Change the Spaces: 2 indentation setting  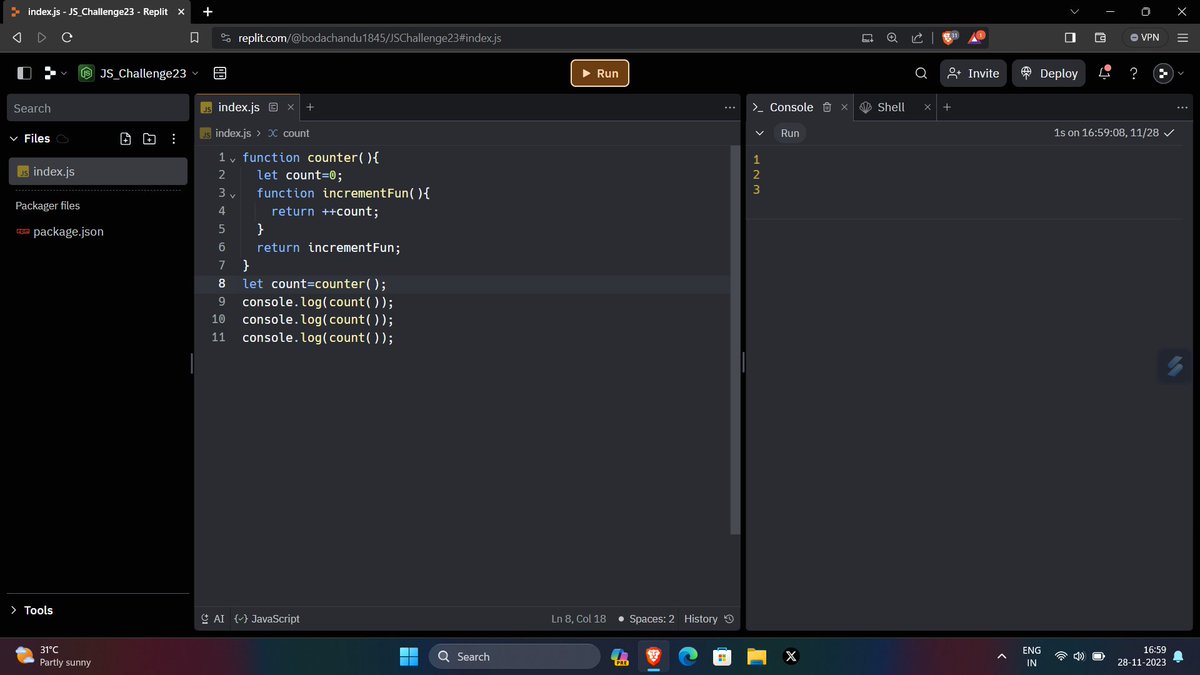tap(646, 619)
